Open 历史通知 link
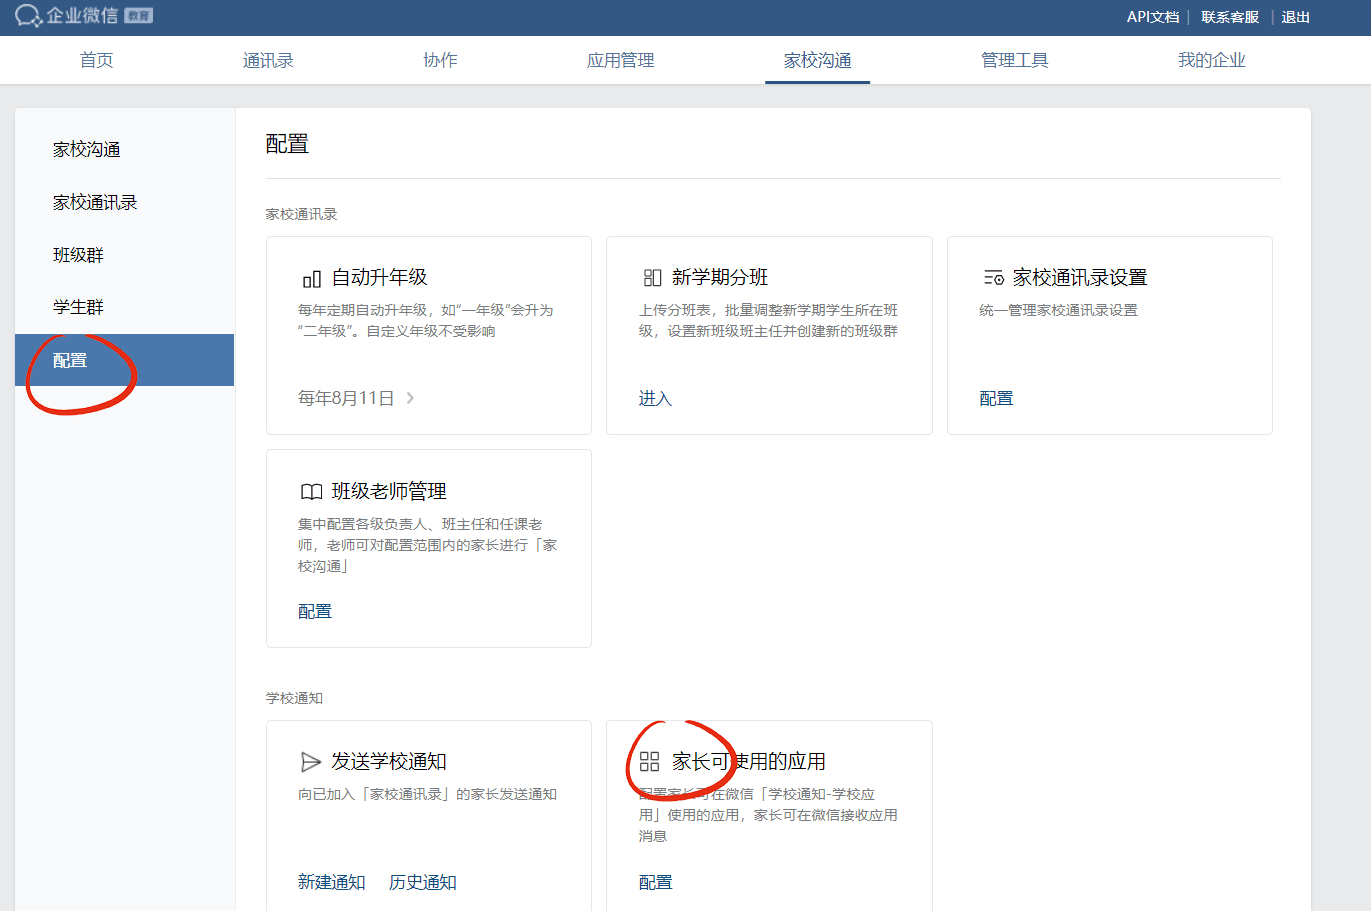The width and height of the screenshot is (1371, 911). click(422, 882)
